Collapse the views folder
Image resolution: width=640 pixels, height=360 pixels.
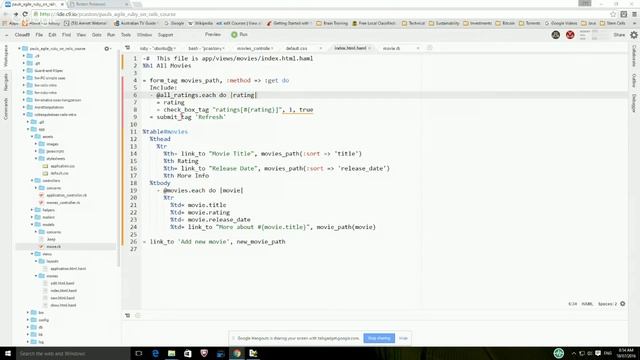pyautogui.click(x=32, y=254)
